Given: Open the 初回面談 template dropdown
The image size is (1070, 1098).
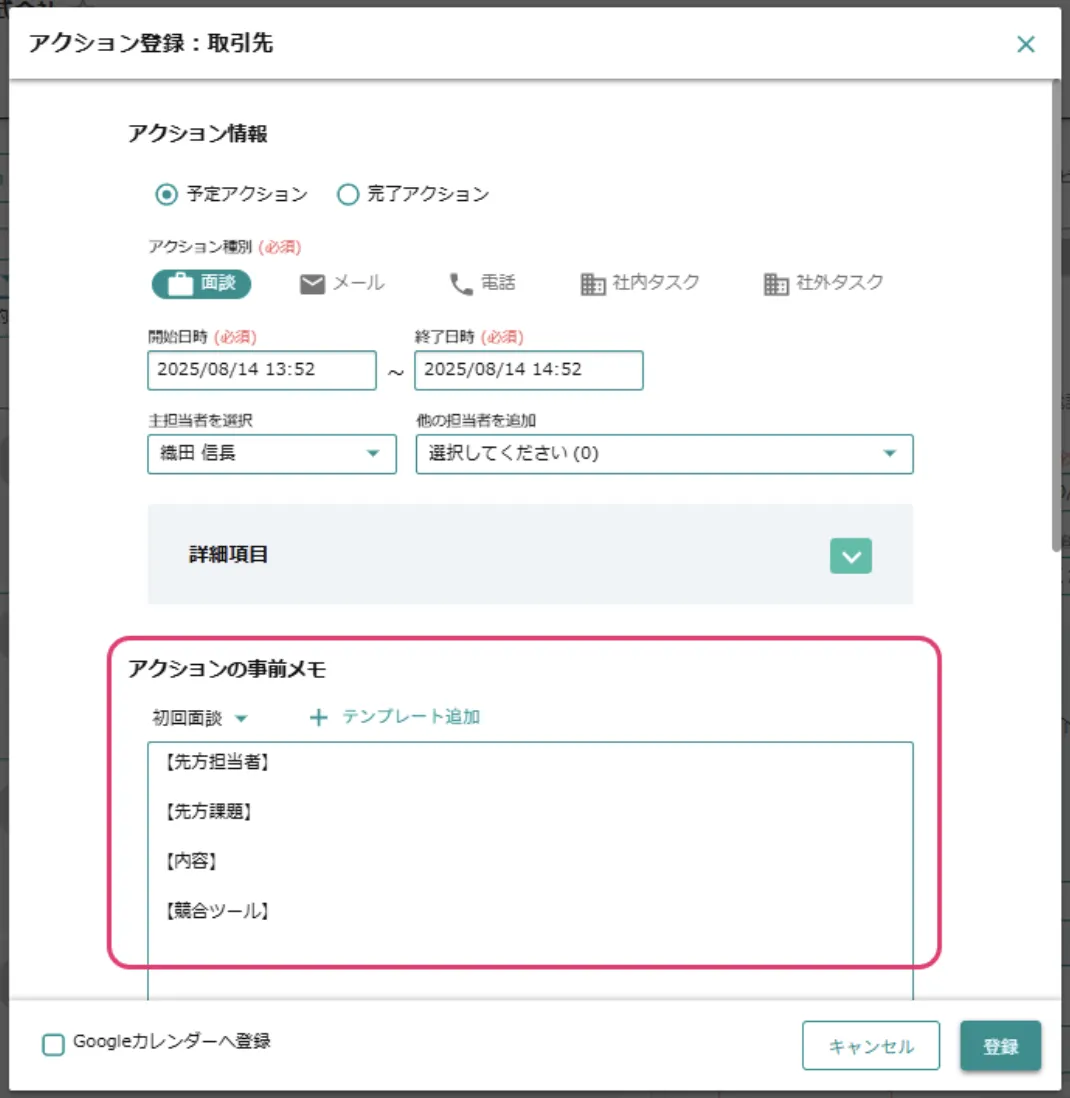Looking at the screenshot, I should coord(199,718).
